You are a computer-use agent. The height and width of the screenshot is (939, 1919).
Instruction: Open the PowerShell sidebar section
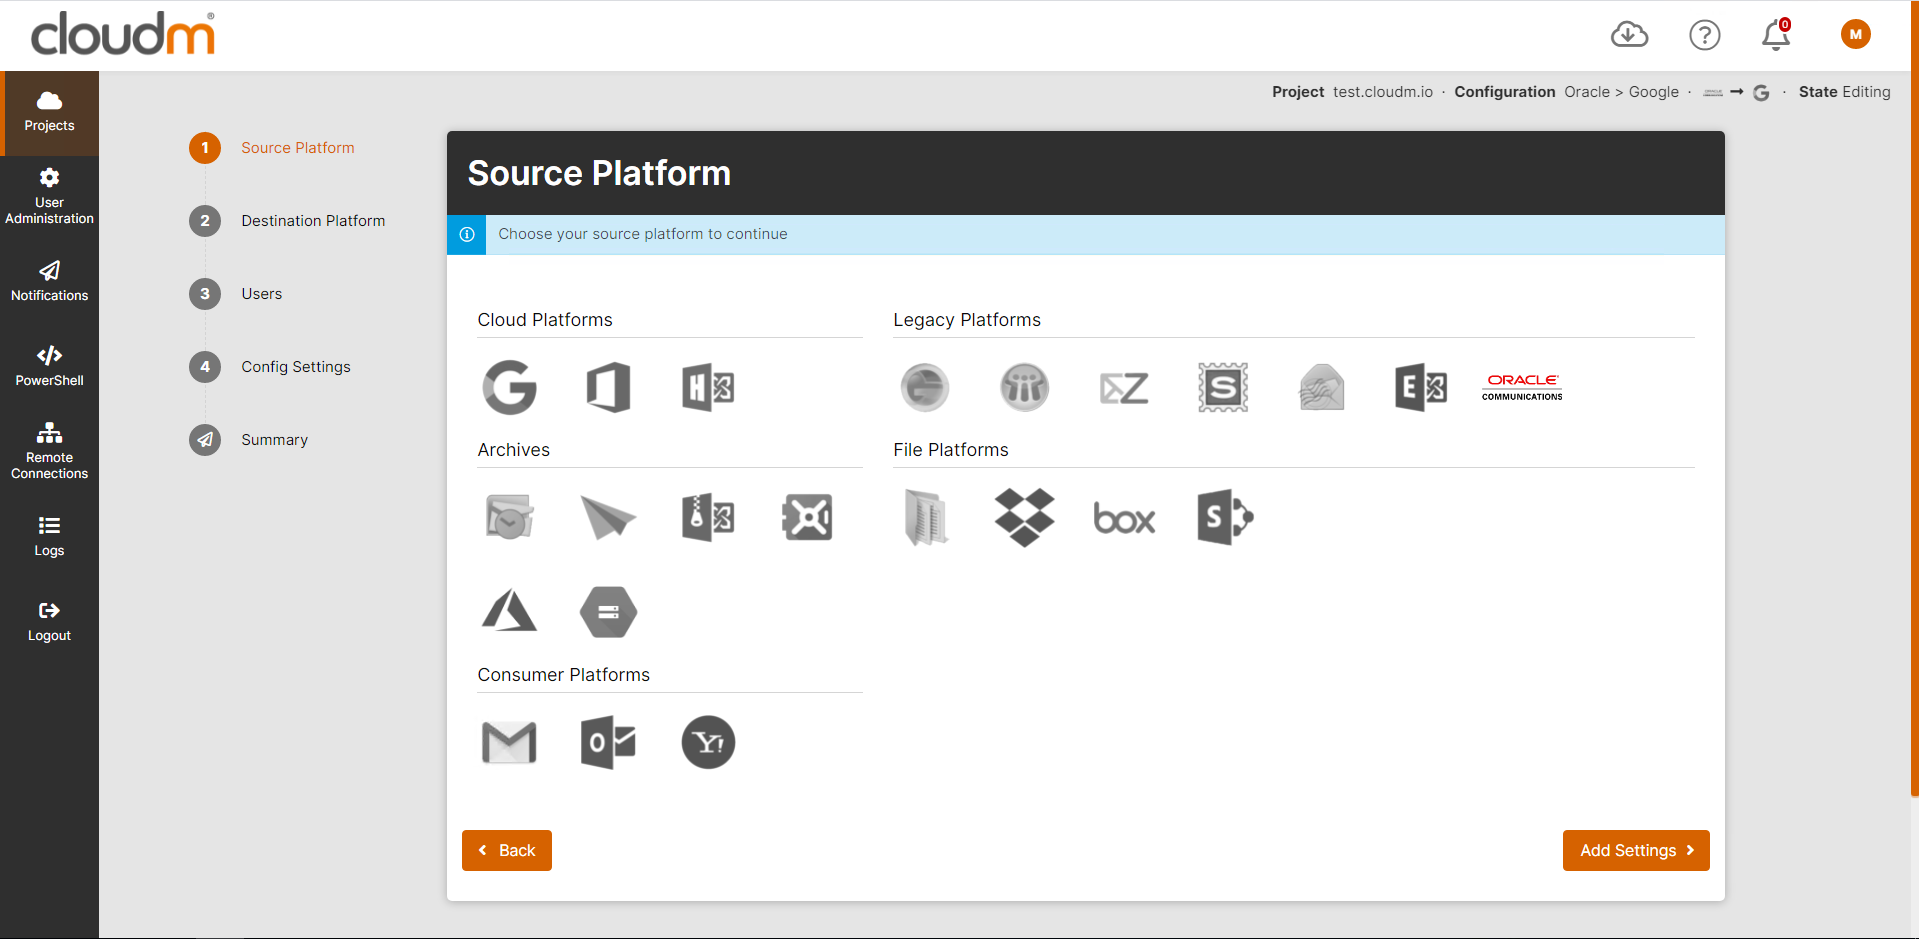pyautogui.click(x=49, y=365)
